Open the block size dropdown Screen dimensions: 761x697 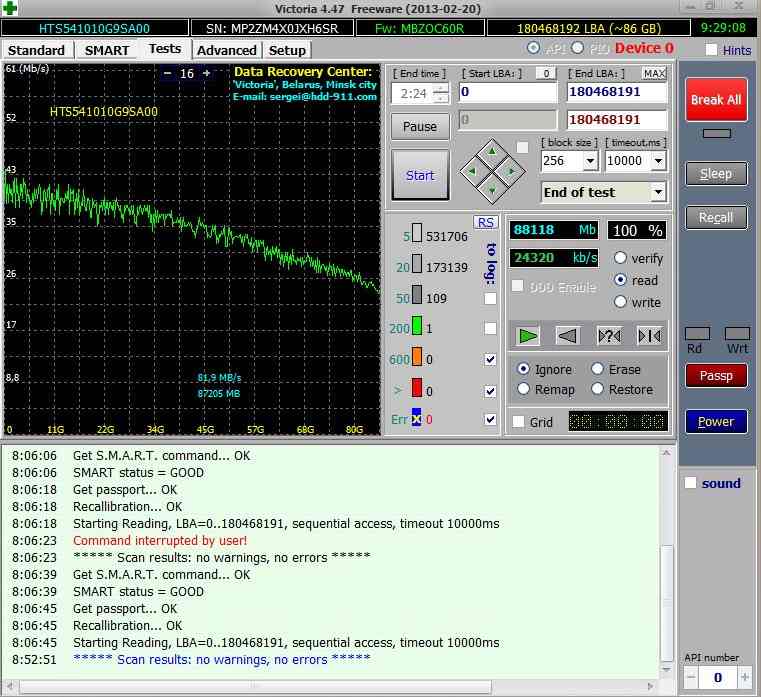tap(589, 161)
